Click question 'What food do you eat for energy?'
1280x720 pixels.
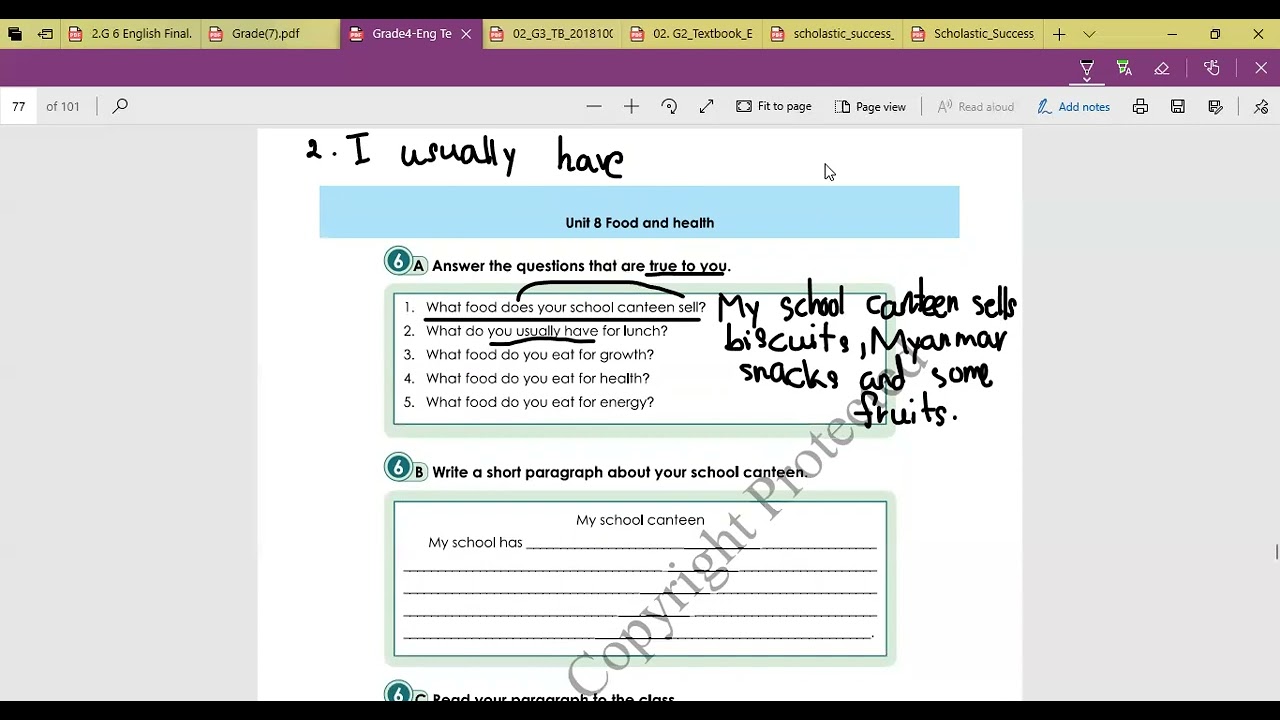point(540,402)
